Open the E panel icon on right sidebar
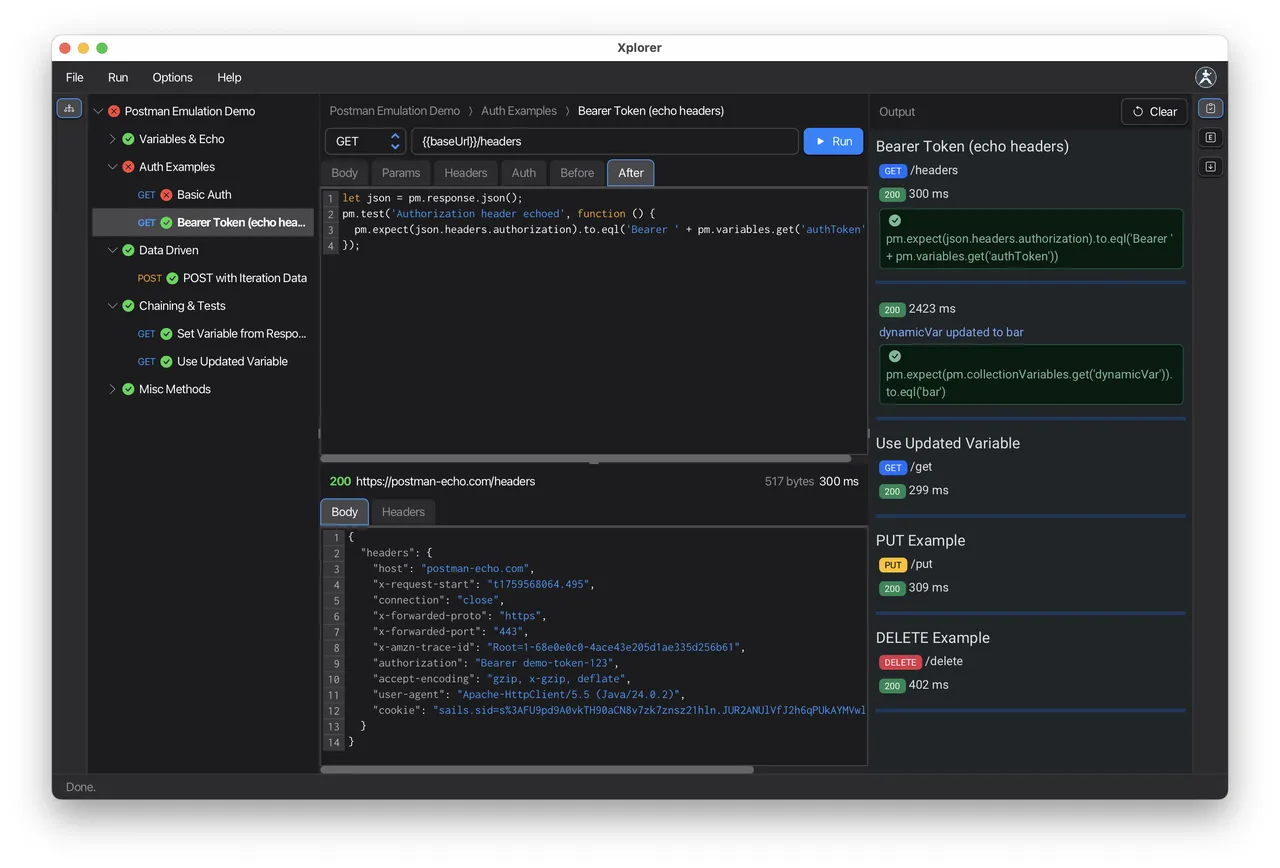The height and width of the screenshot is (868, 1280). coord(1210,137)
